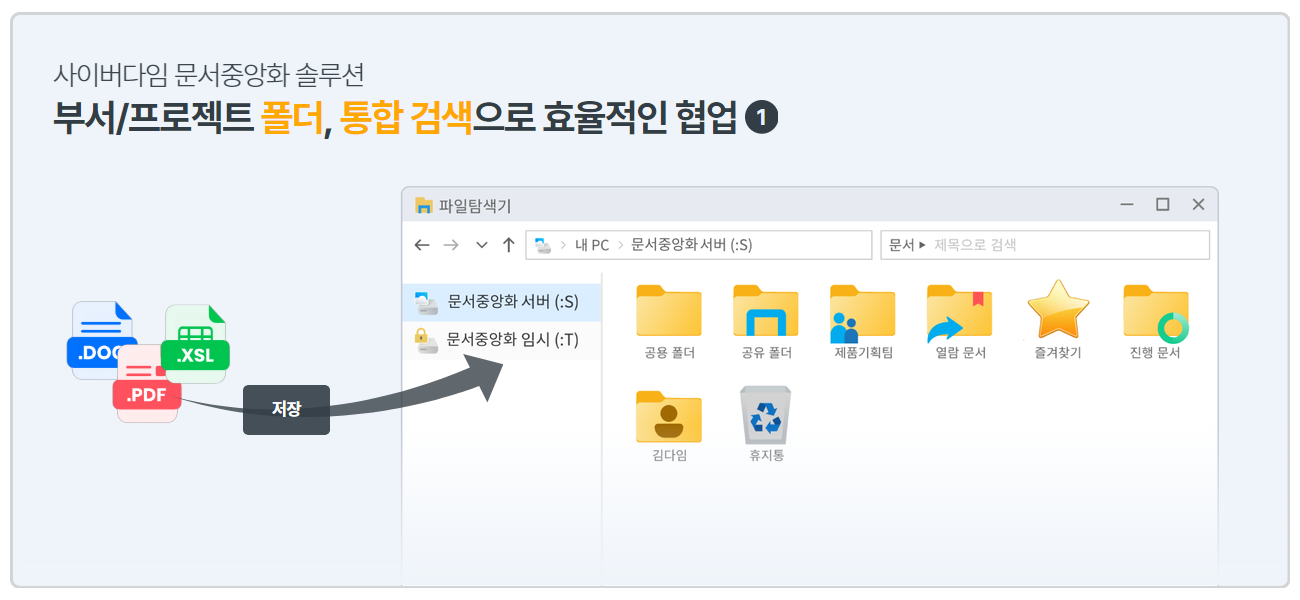Click the up-one-level arrow
This screenshot has width=1300, height=600.
point(508,245)
